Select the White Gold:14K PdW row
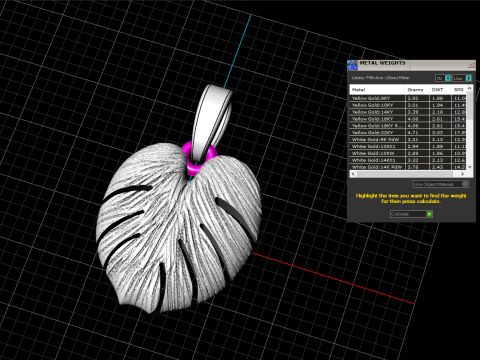 click(408, 167)
